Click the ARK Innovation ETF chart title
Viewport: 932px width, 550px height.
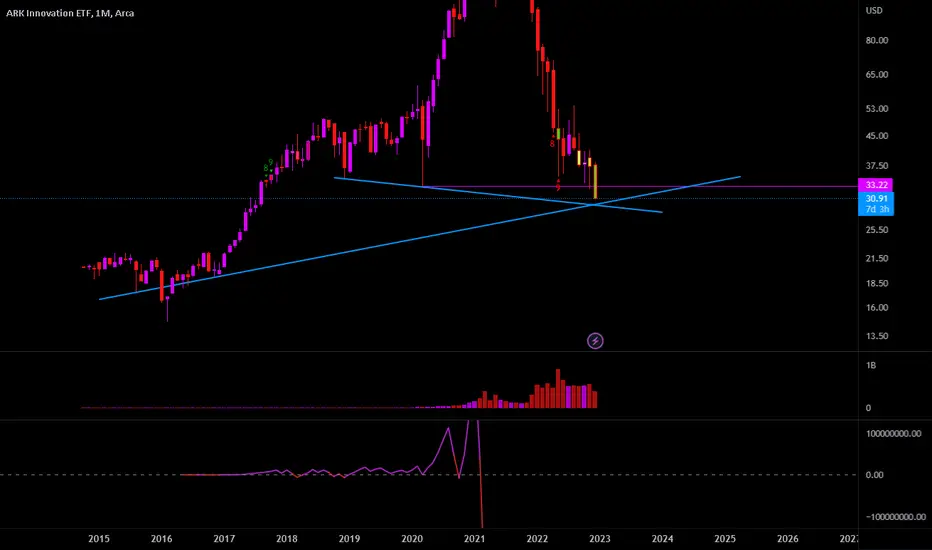[70, 12]
